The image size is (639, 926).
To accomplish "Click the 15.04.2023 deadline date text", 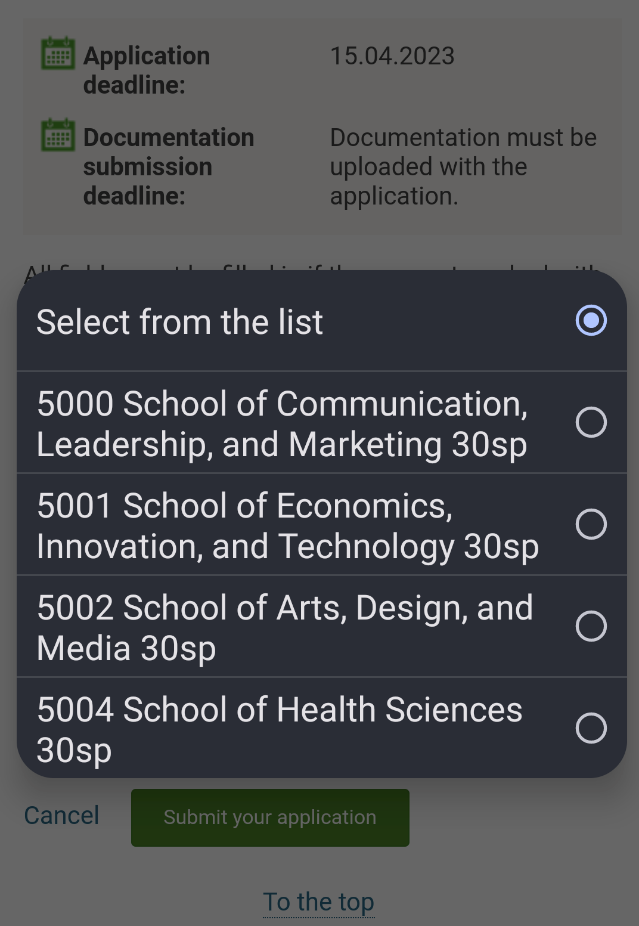I will click(392, 56).
